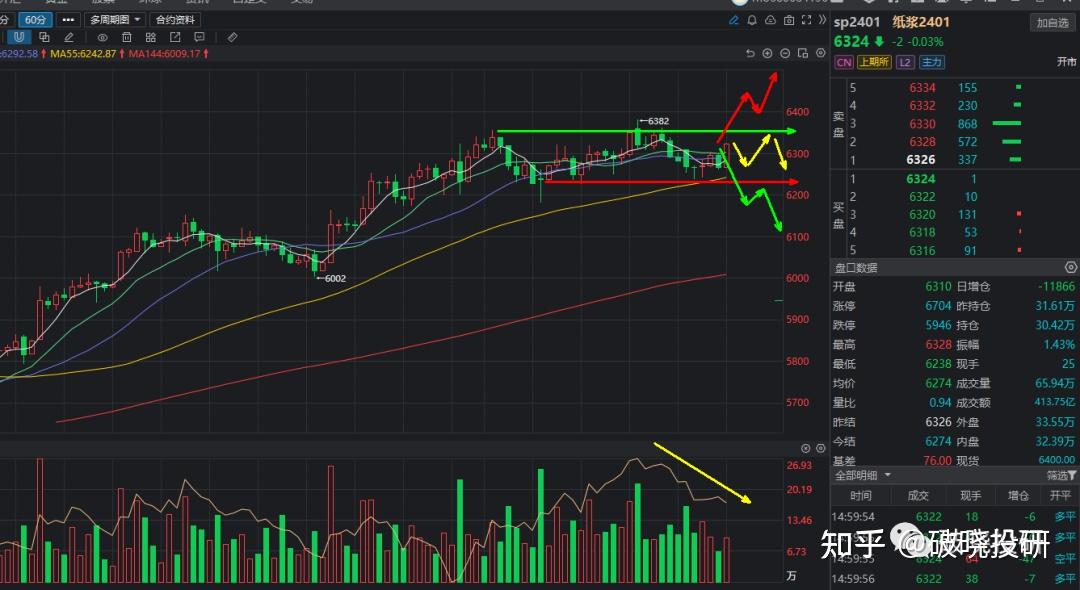
Task: Click the 上期所 exchange tag
Action: 874,62
